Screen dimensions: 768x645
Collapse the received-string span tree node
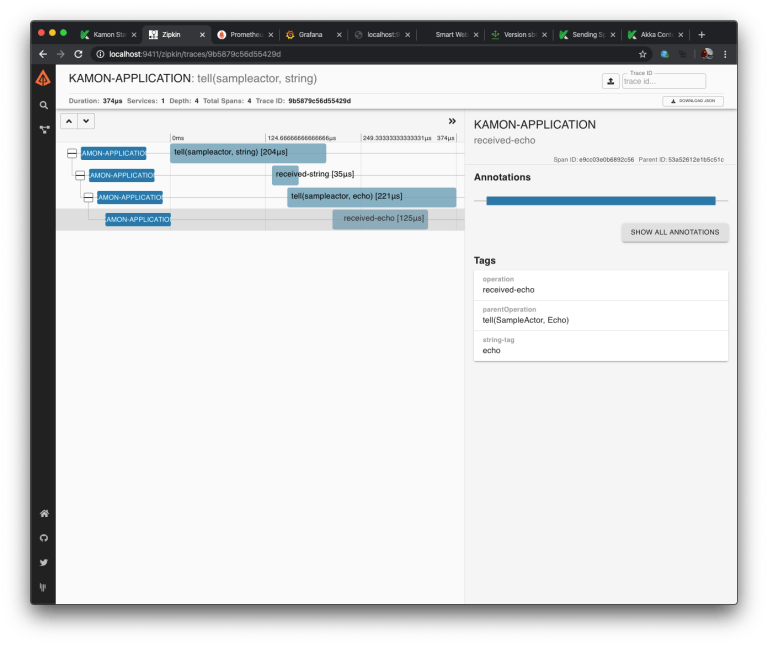coord(80,175)
